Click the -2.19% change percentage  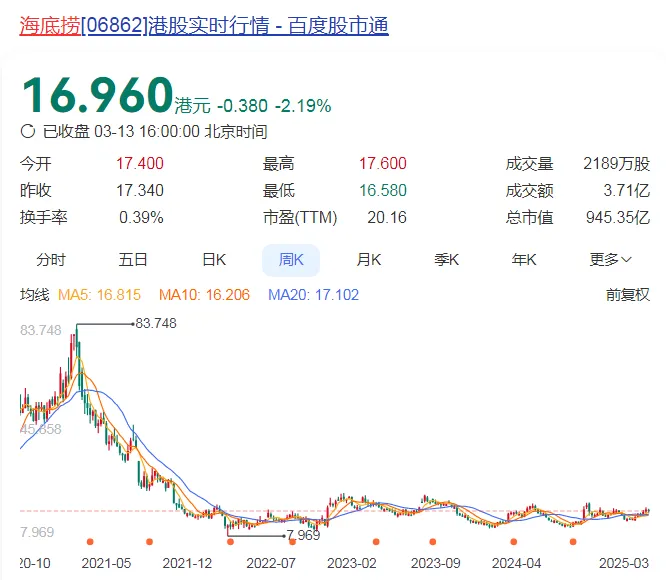click(x=303, y=106)
